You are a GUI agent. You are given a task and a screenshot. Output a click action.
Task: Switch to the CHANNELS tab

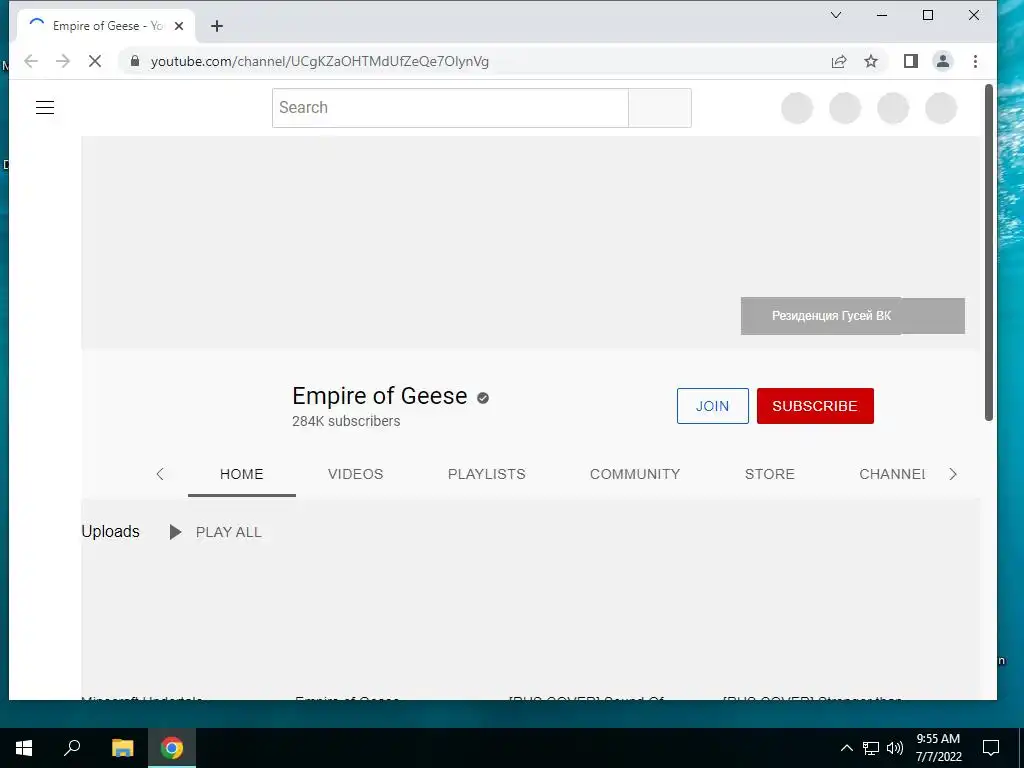click(x=892, y=474)
